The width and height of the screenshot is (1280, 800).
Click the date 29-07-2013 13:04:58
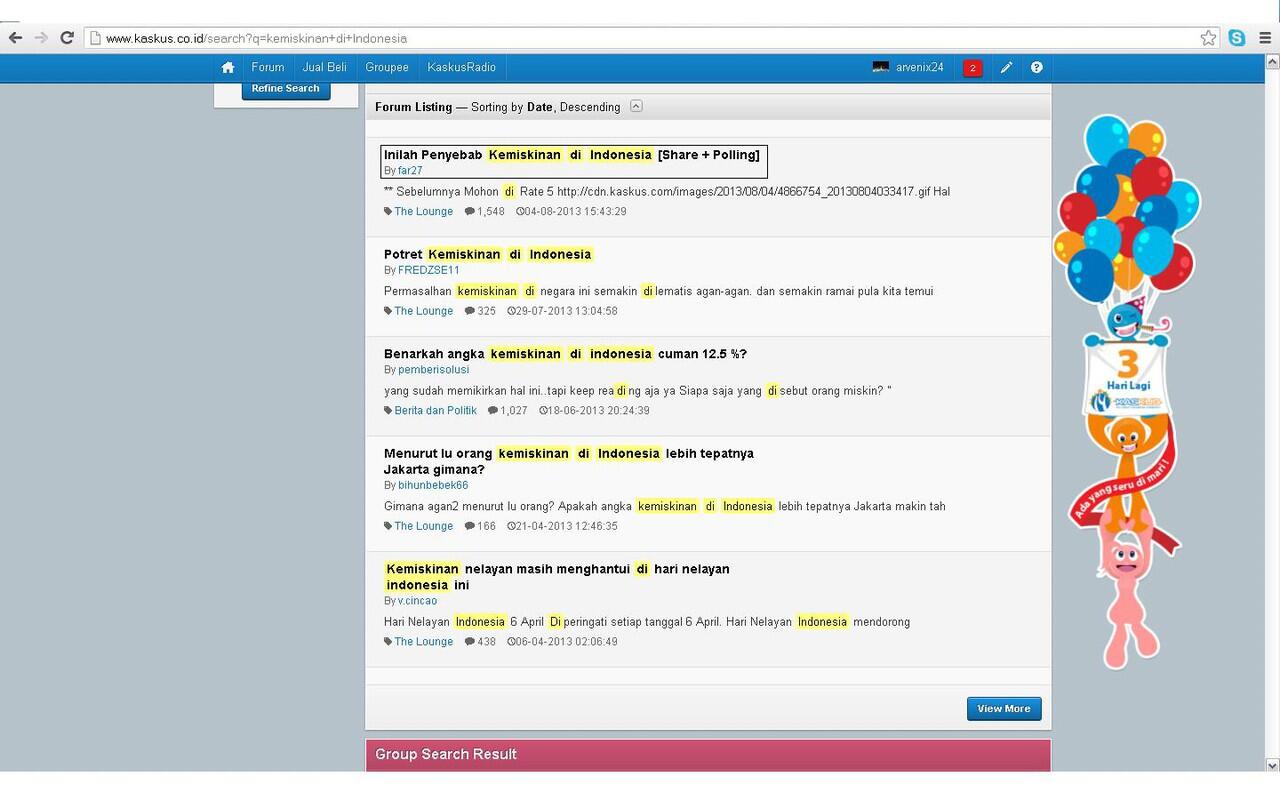coord(562,311)
